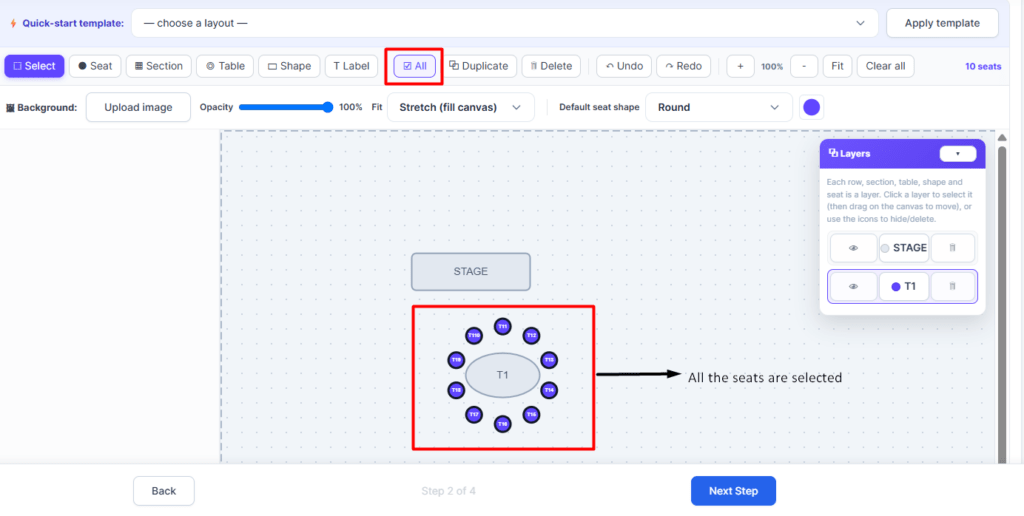Choose the Seat tool
This screenshot has height=516, width=1024.
95,66
